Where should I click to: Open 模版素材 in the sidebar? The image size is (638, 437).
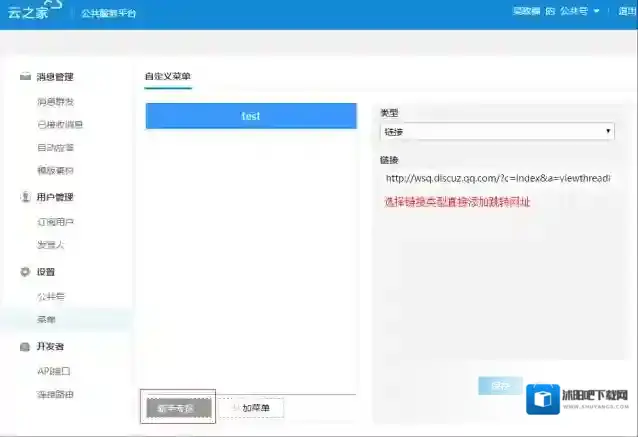point(55,170)
